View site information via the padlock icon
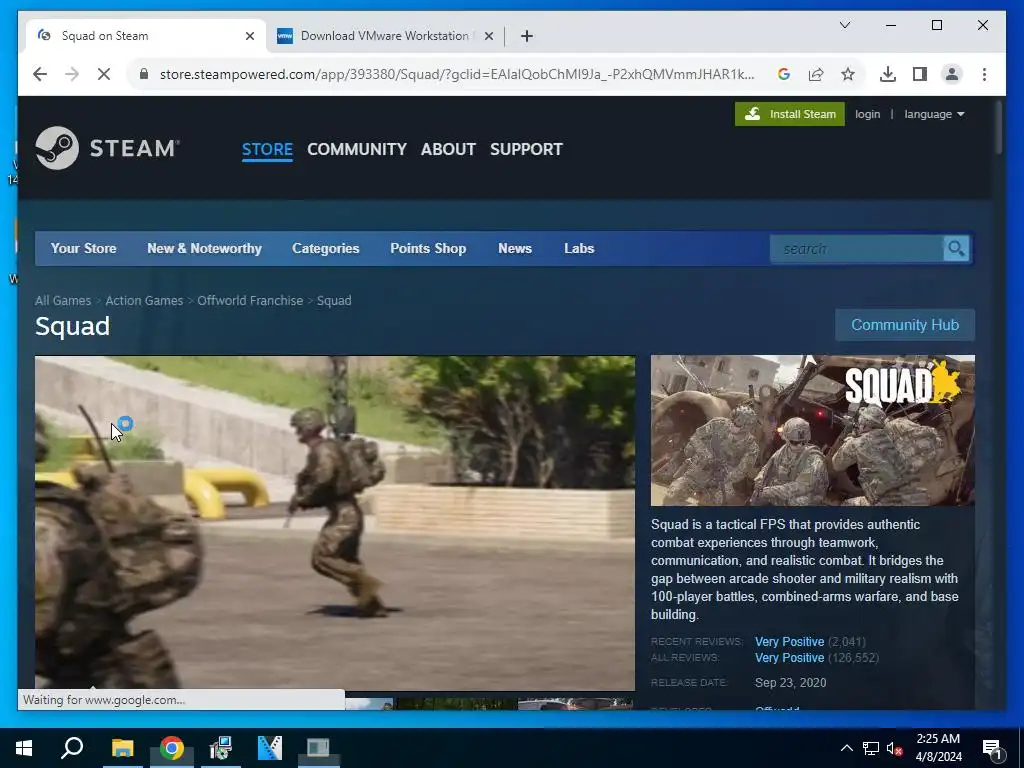 click(x=144, y=74)
